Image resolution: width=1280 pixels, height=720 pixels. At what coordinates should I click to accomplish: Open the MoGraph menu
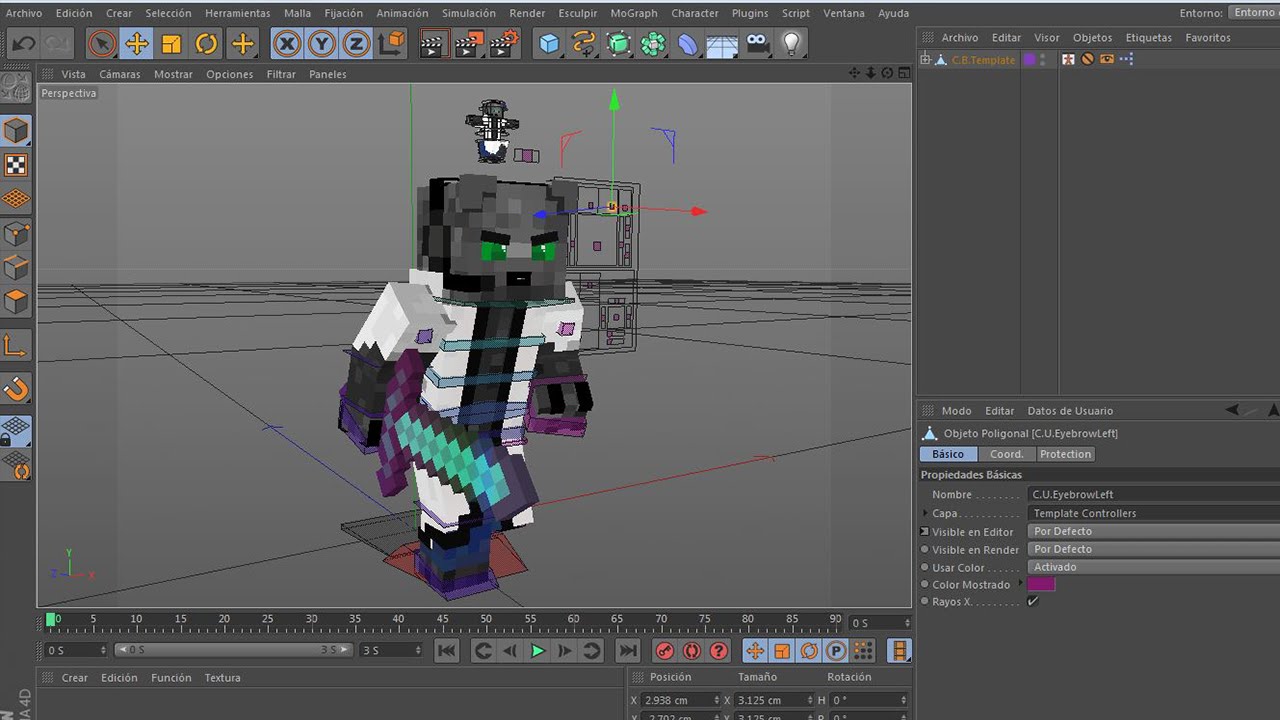(x=634, y=13)
